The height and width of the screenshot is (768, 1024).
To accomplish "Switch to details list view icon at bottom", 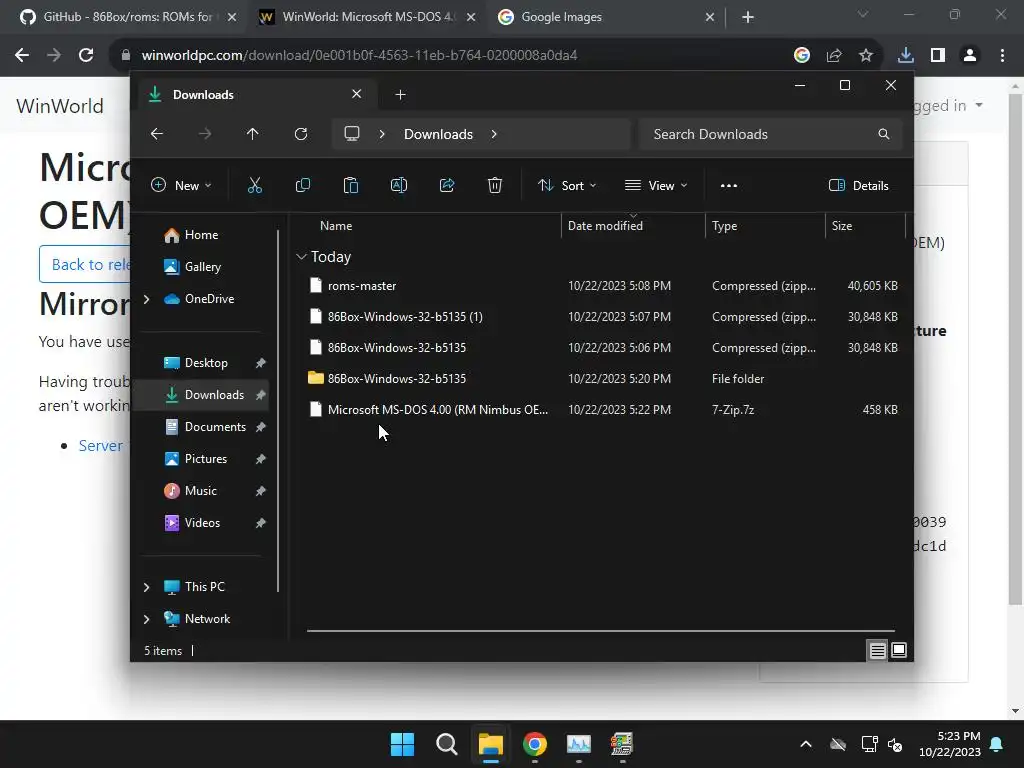I will (878, 650).
